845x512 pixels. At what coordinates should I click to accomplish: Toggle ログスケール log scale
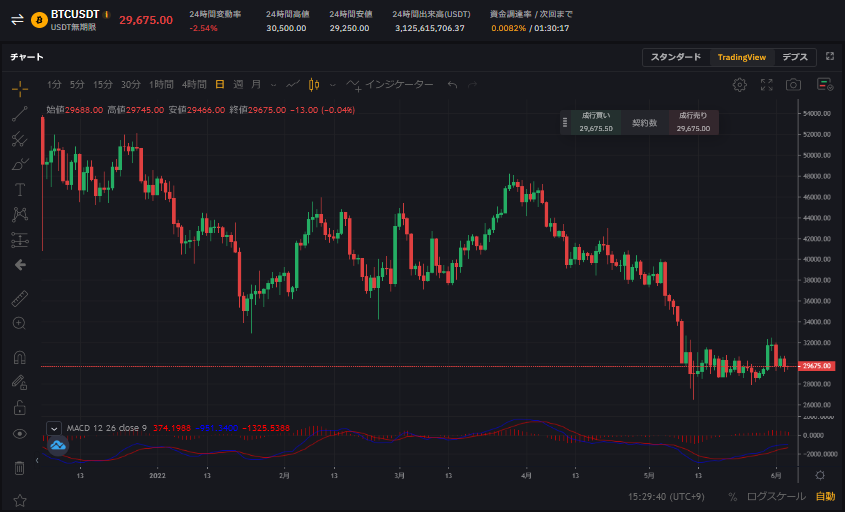[x=776, y=496]
